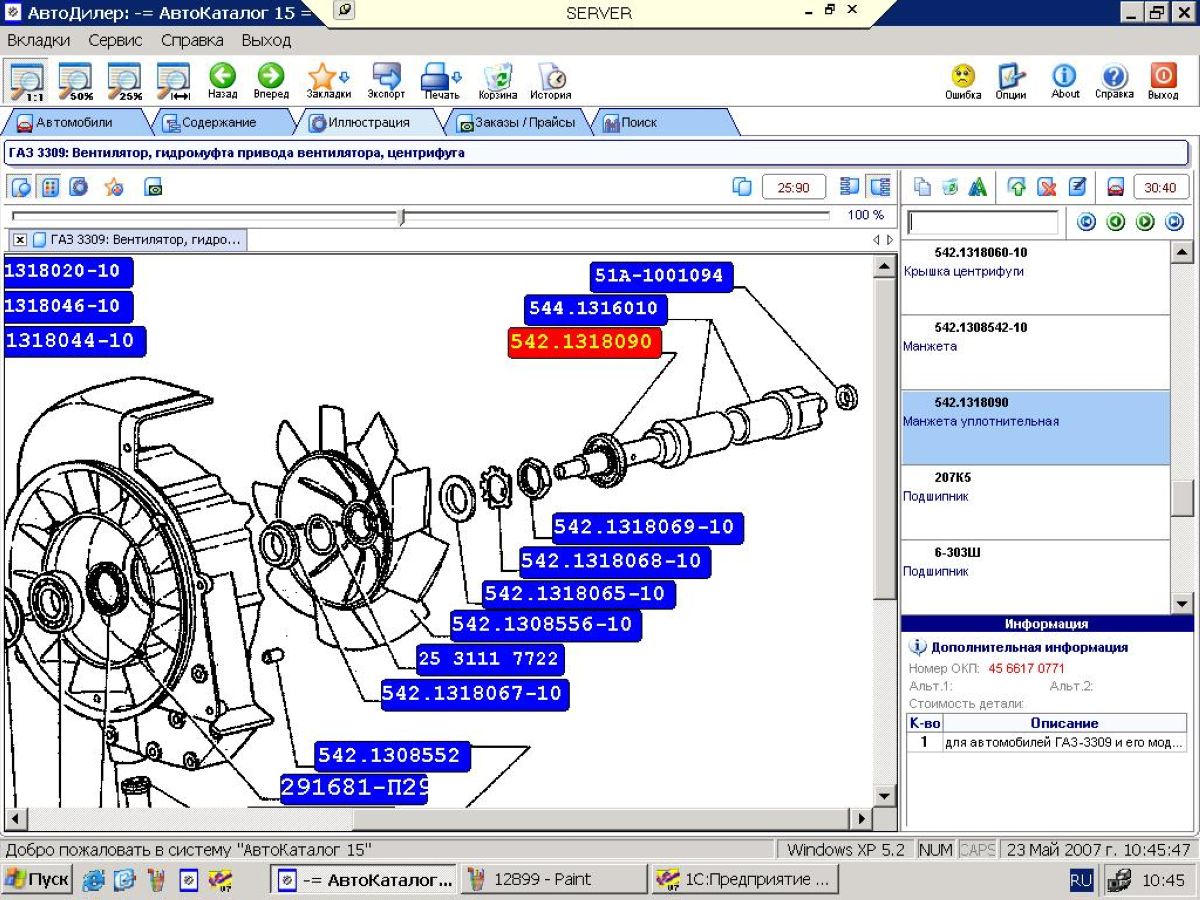The height and width of the screenshot is (900, 1200).
Task: Switch to the Автомобили tab
Action: 74,123
